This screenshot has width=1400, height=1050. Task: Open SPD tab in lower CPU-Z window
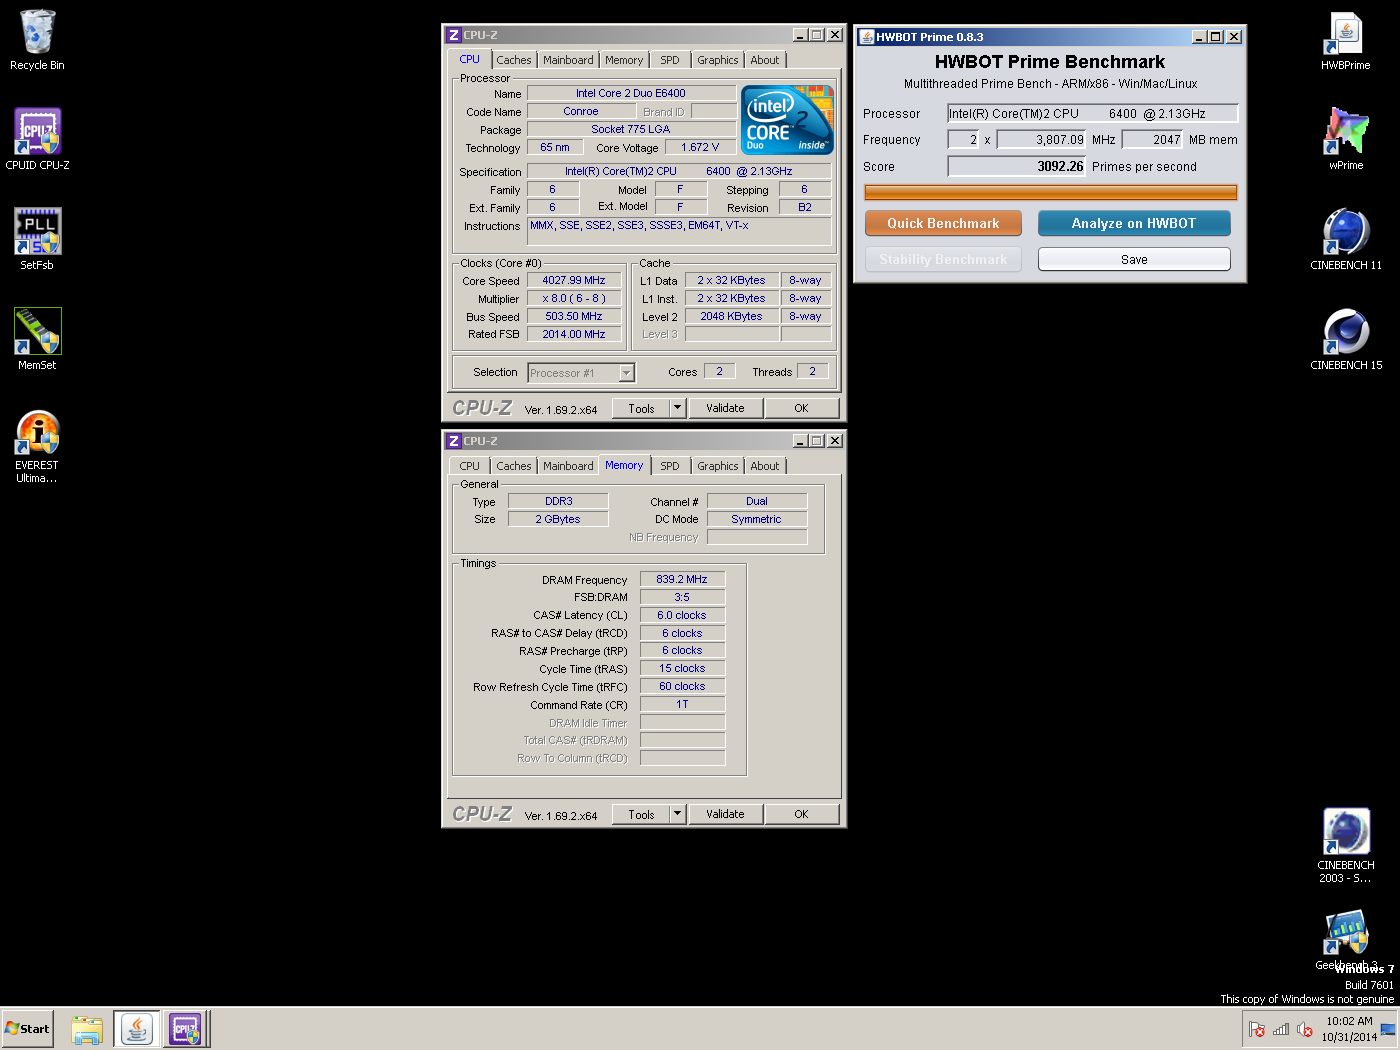tap(670, 466)
